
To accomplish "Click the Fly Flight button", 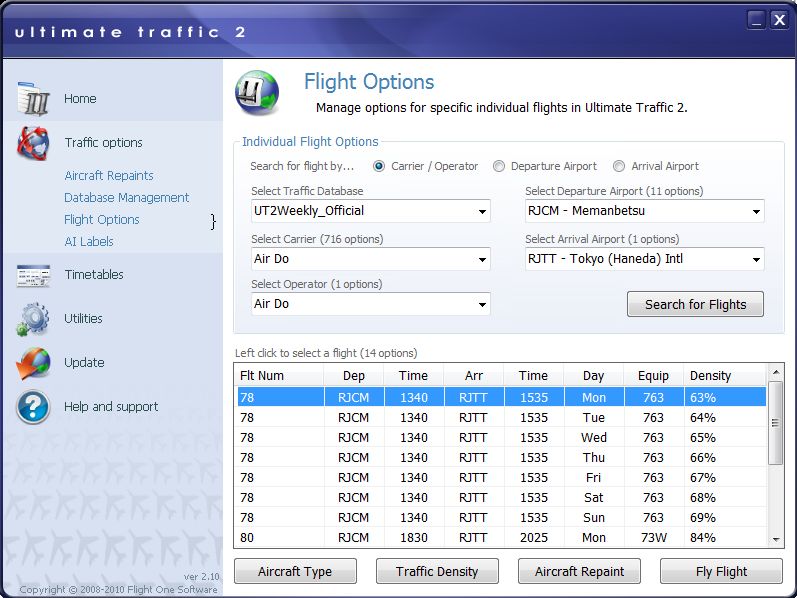I will (x=721, y=571).
